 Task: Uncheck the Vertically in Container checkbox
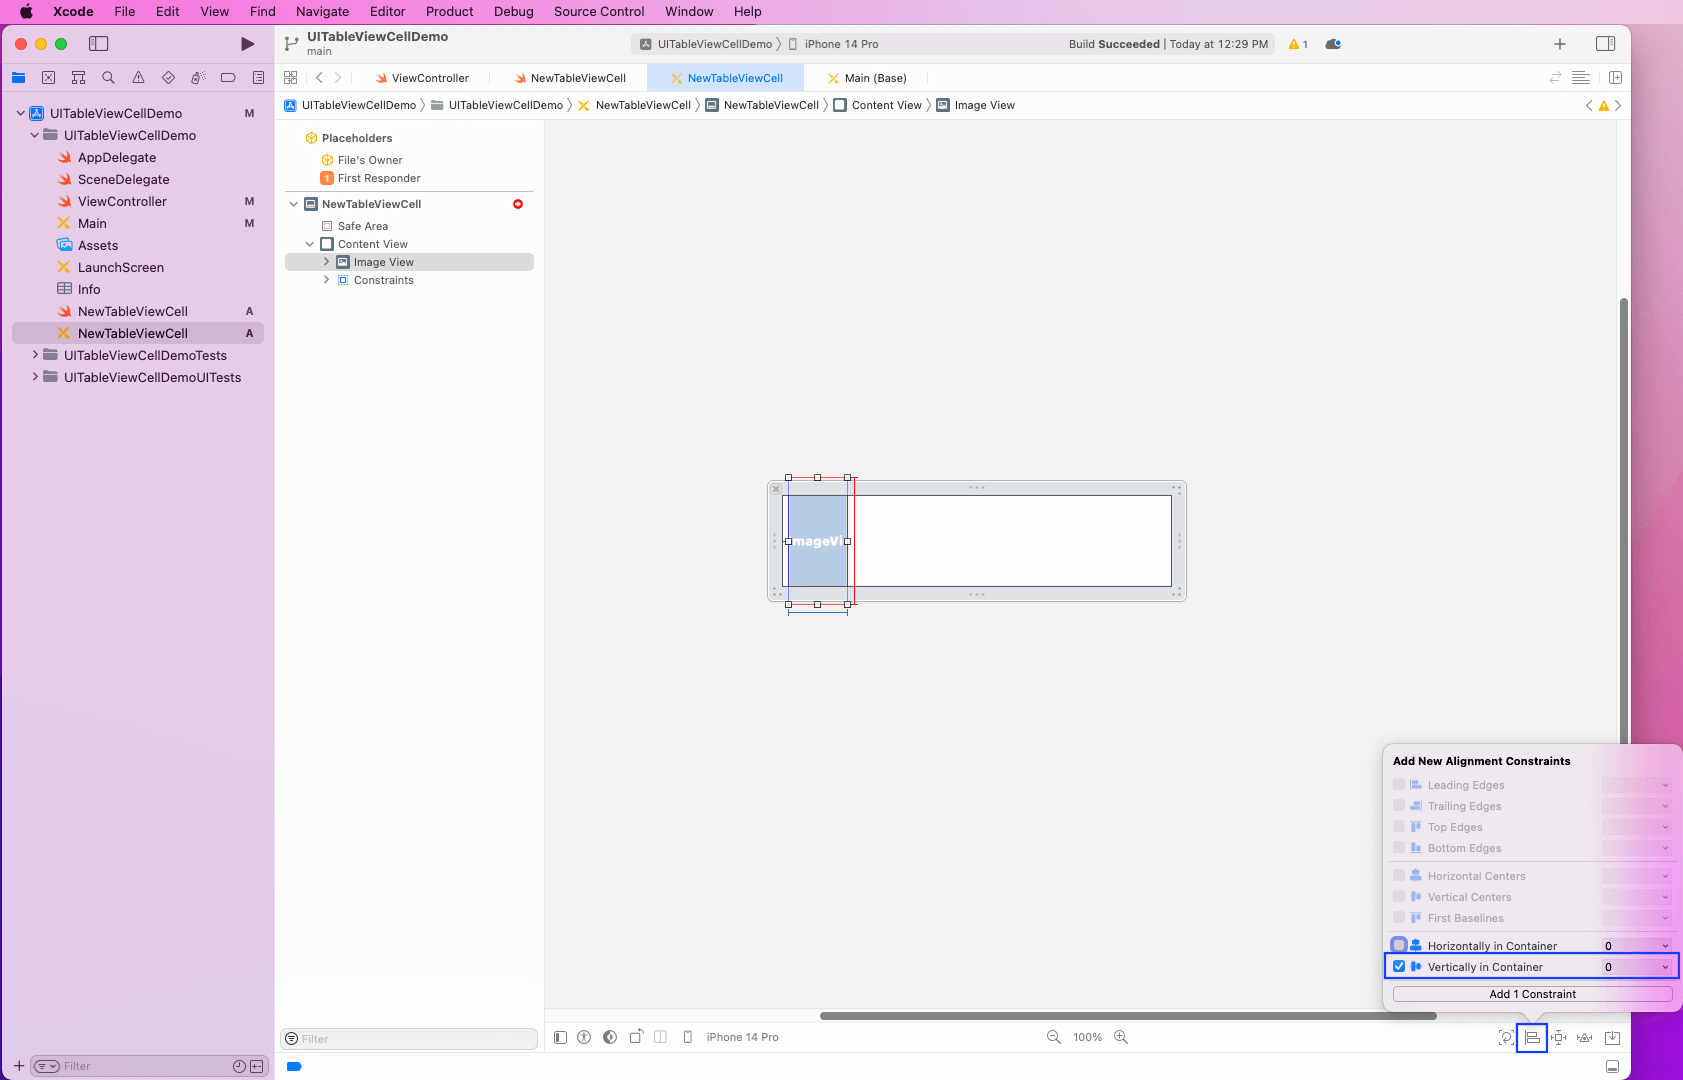coord(1398,966)
